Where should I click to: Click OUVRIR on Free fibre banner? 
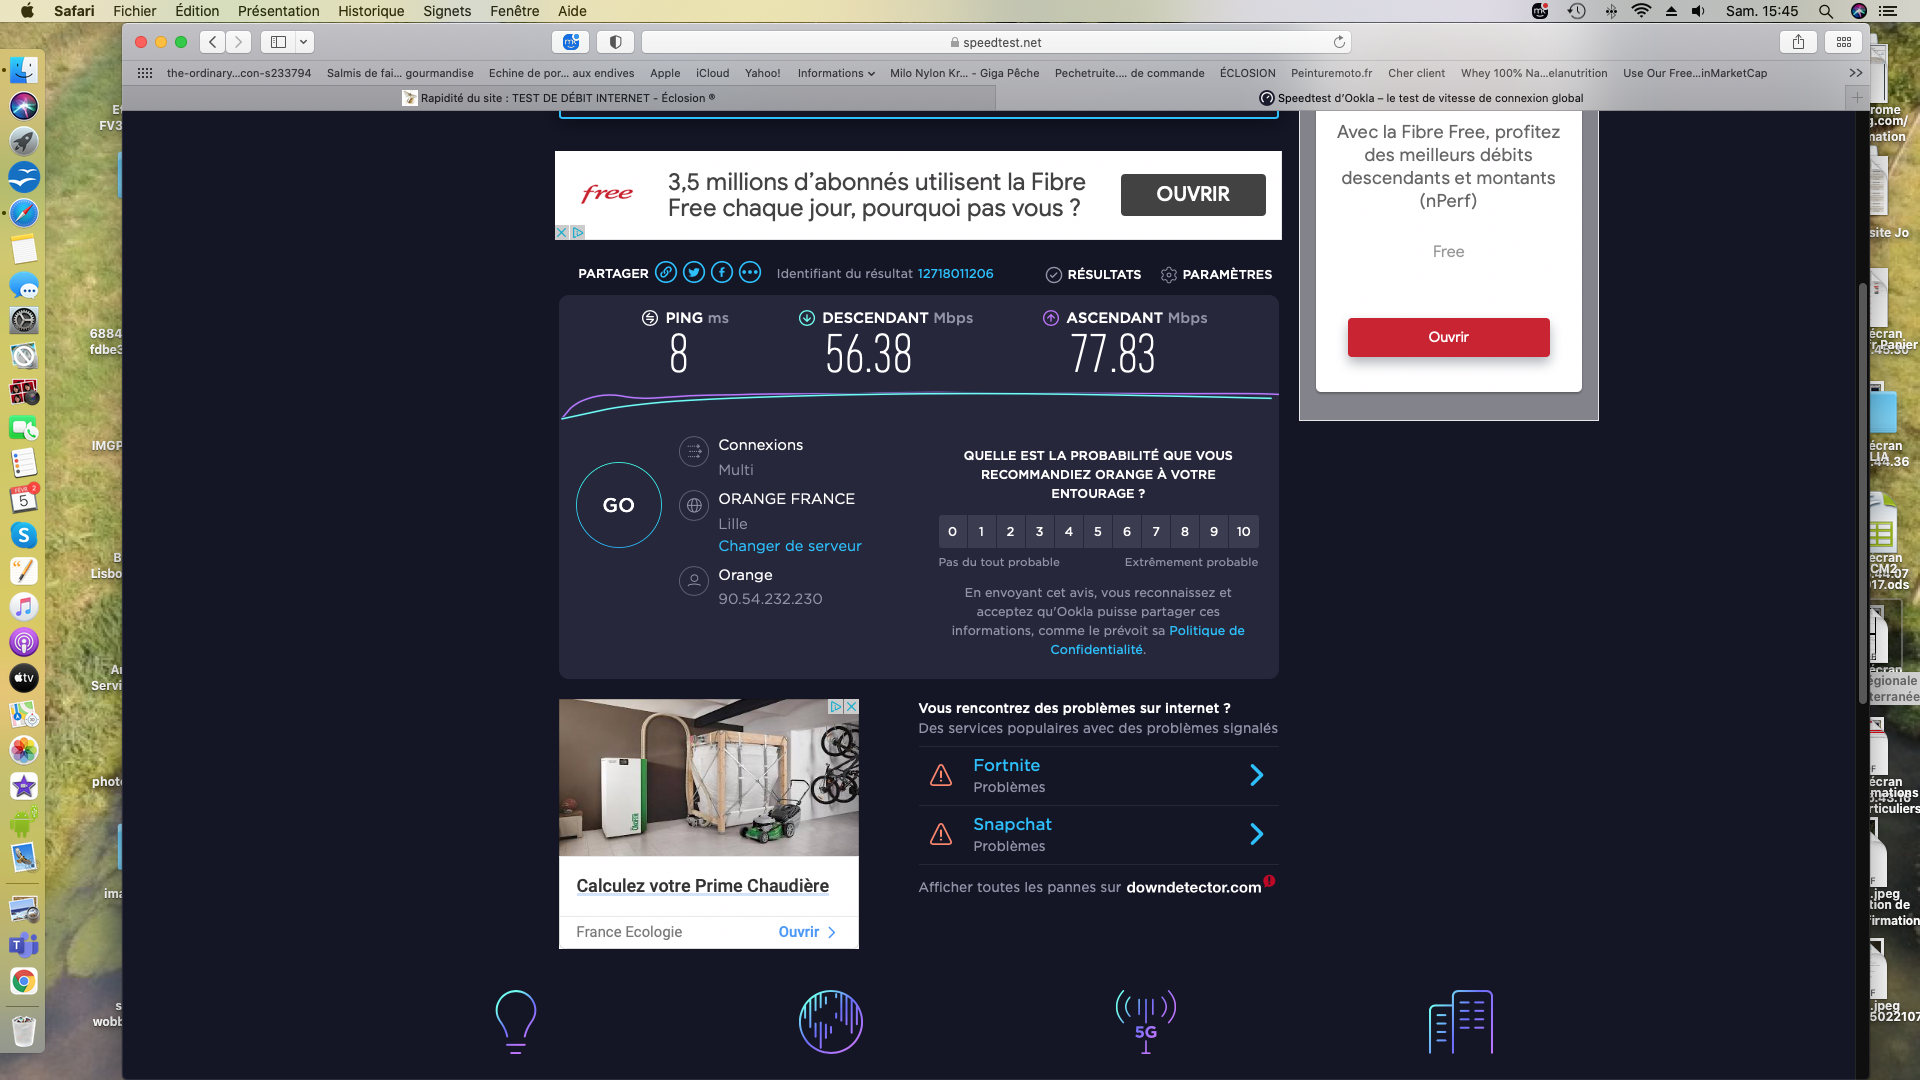point(1193,194)
